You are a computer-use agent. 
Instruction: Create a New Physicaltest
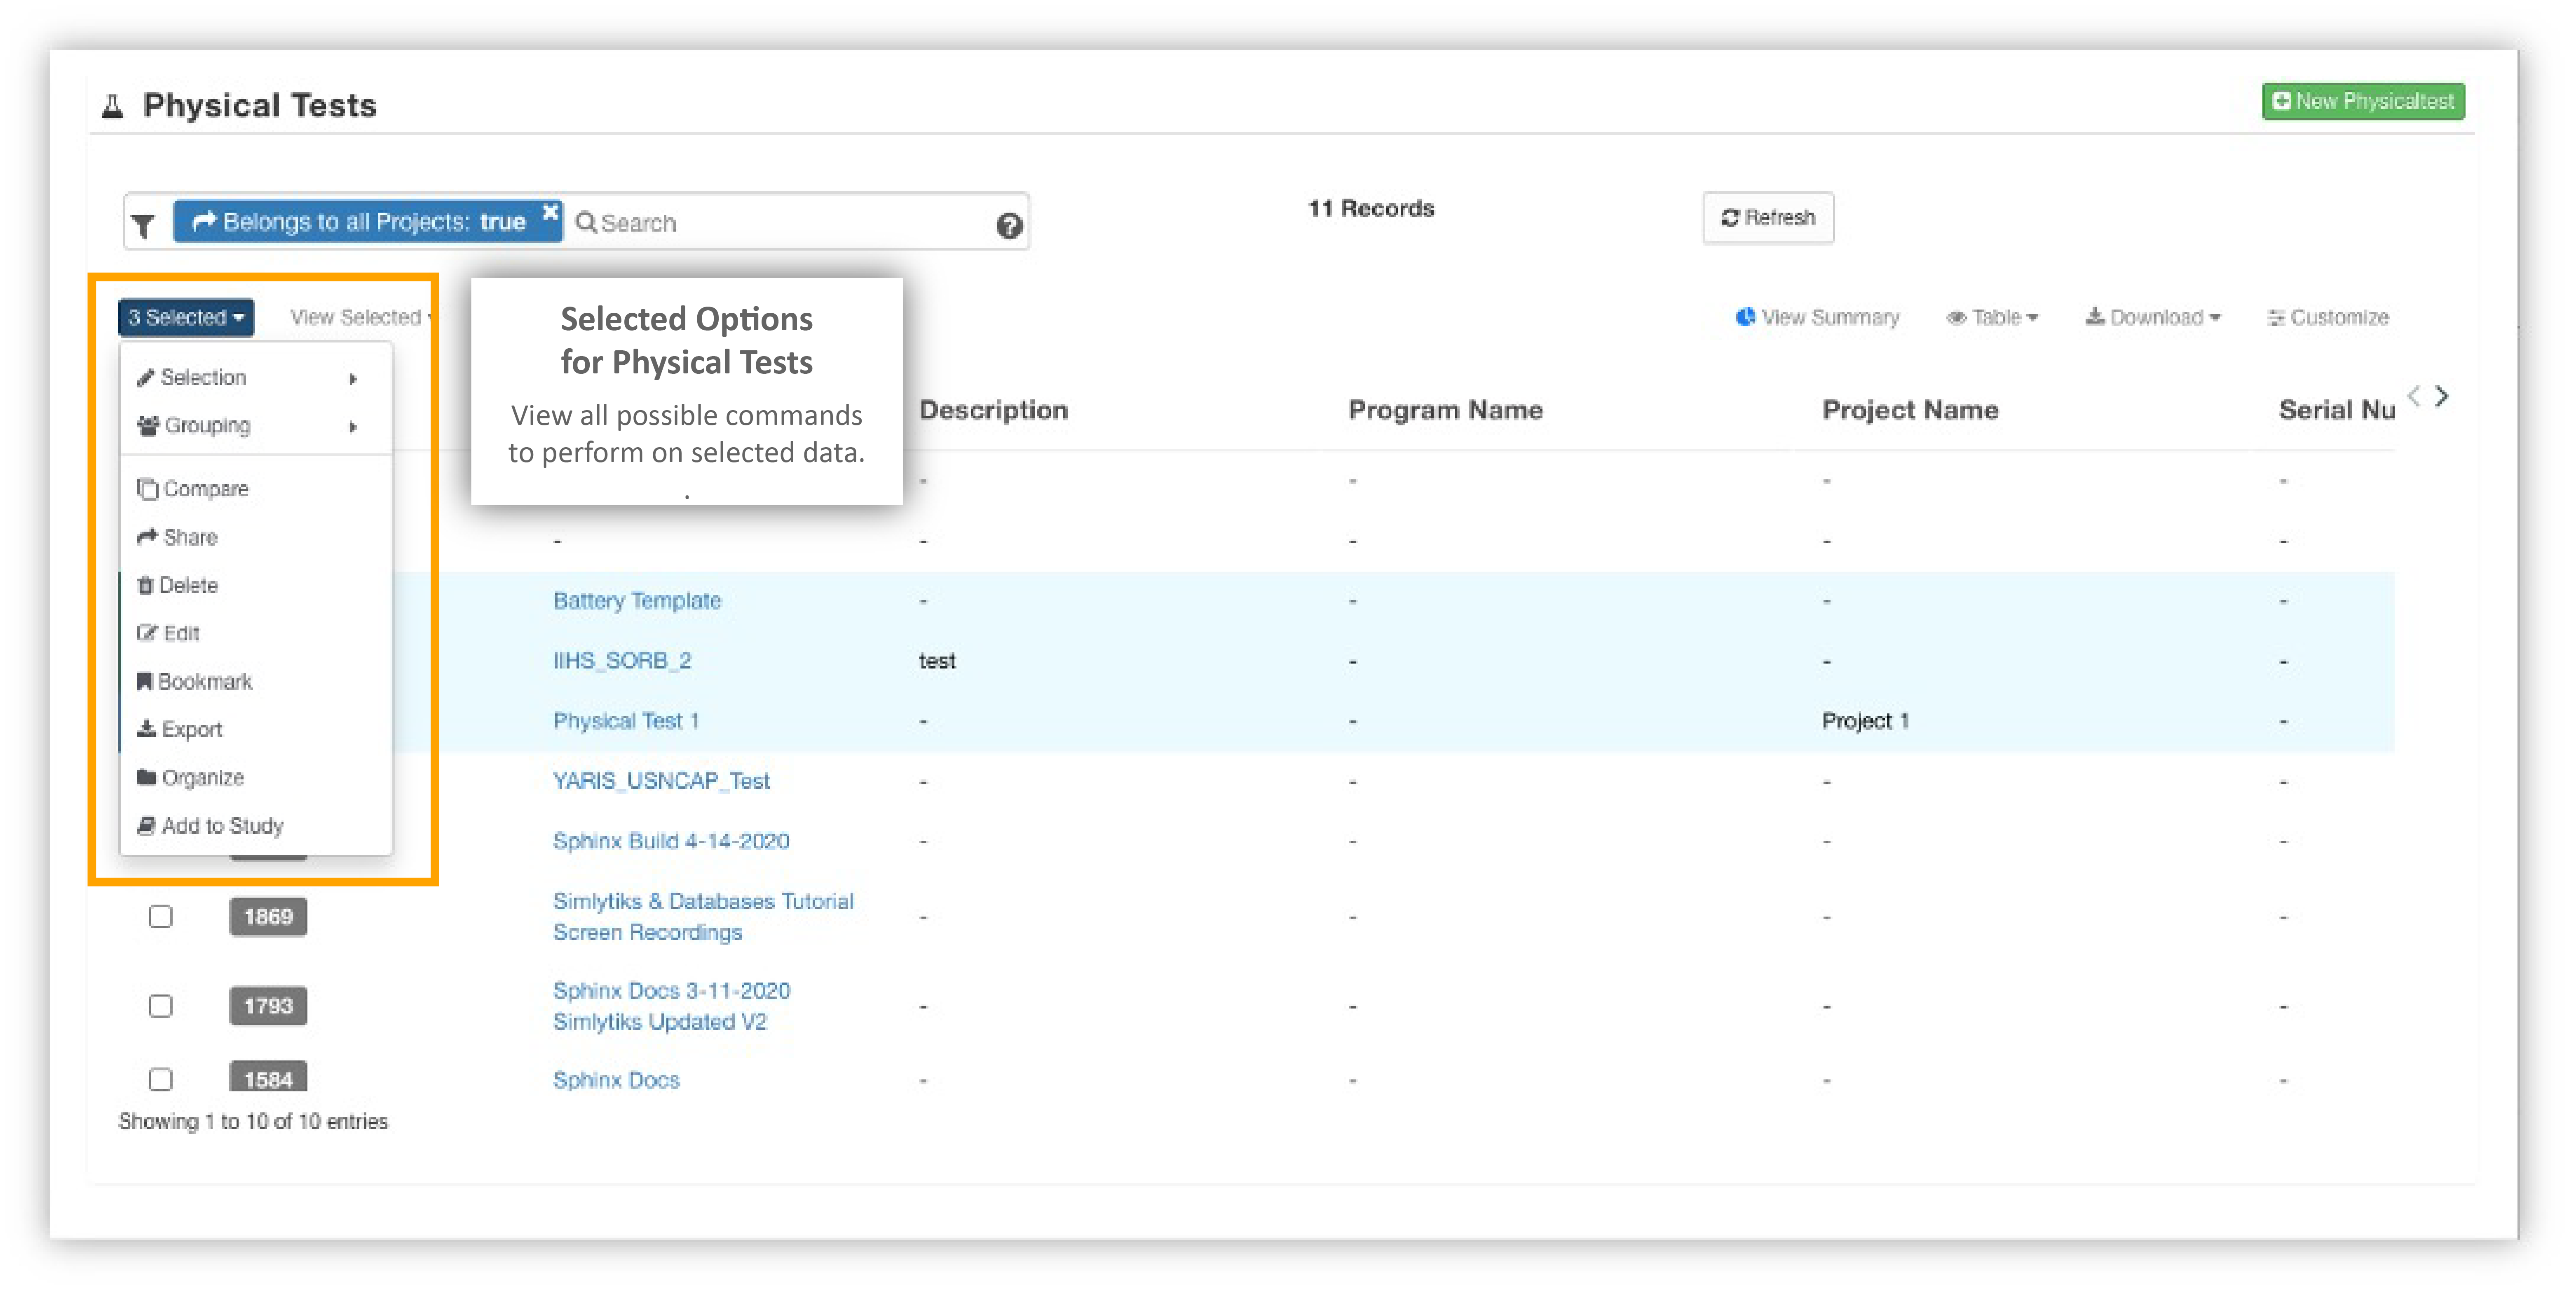[2362, 101]
